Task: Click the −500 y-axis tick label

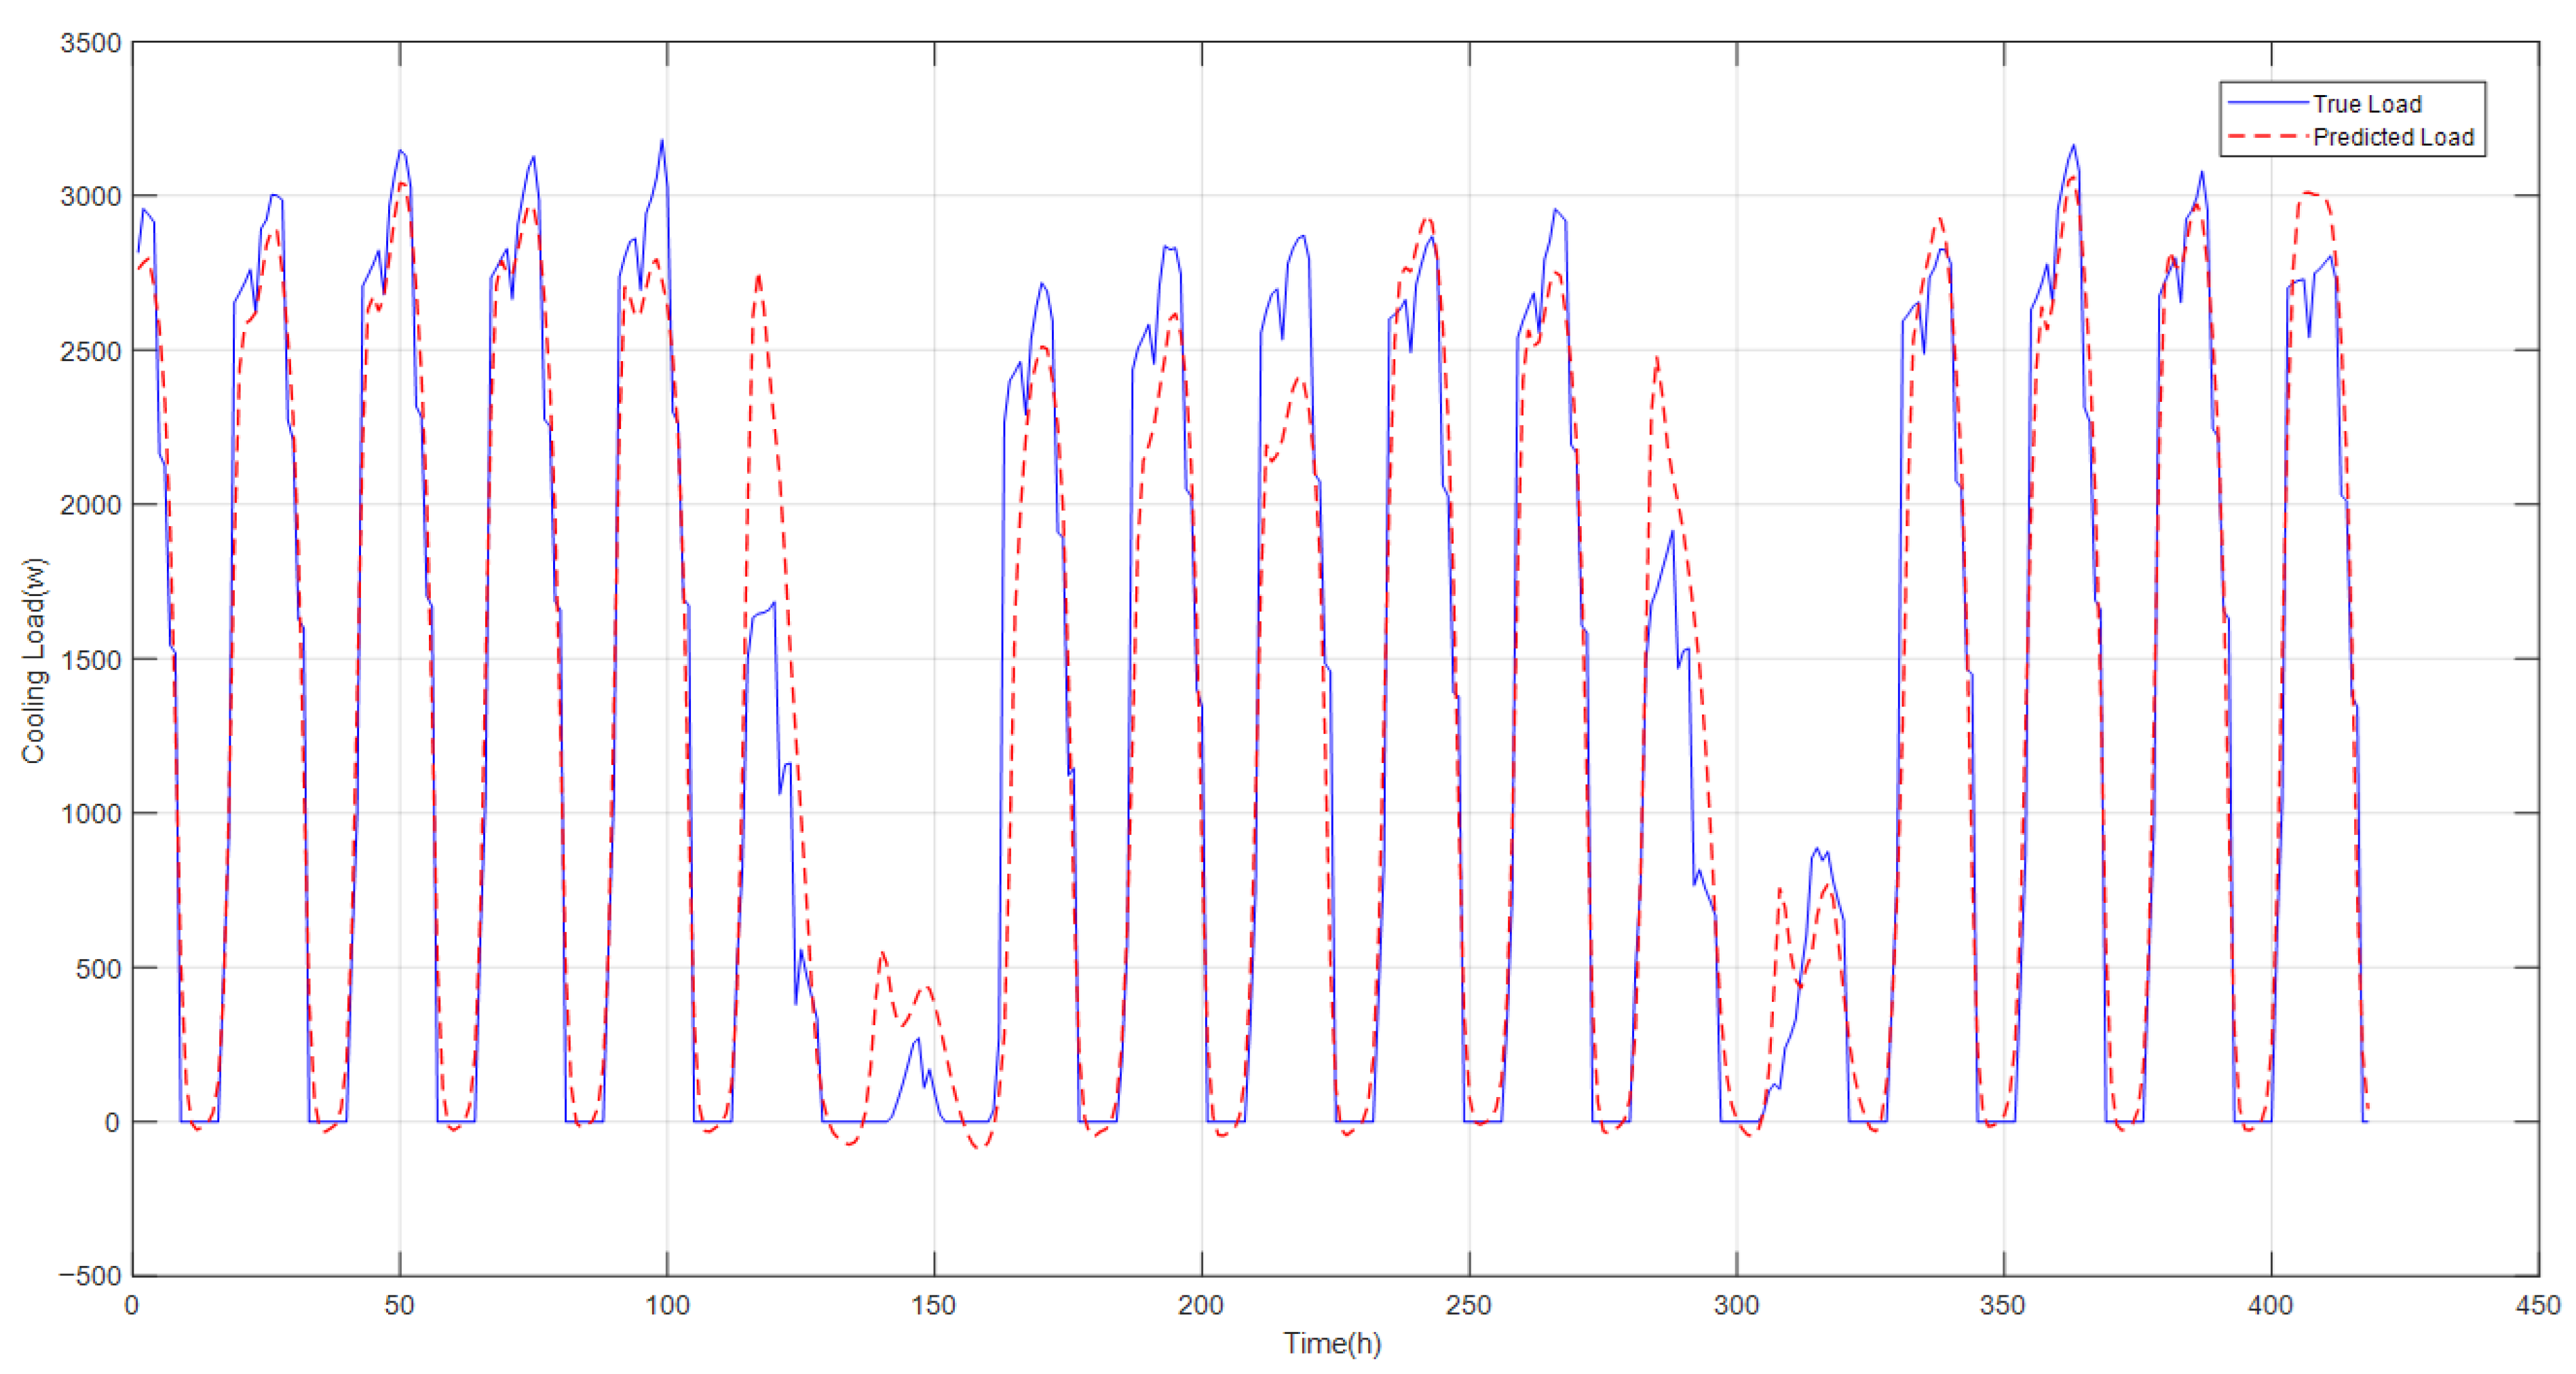Action: pyautogui.click(x=89, y=1277)
